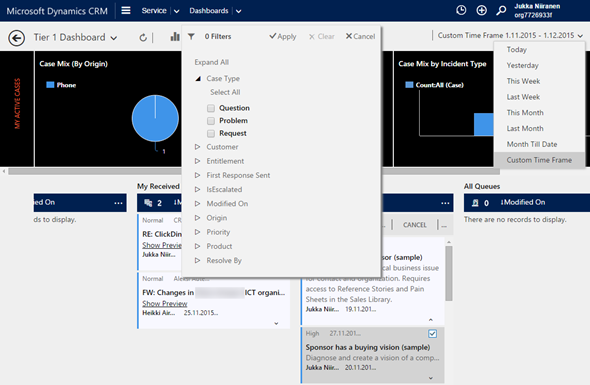Click the Microsoft Dynamics CRM logo
The height and width of the screenshot is (385, 590).
57,11
